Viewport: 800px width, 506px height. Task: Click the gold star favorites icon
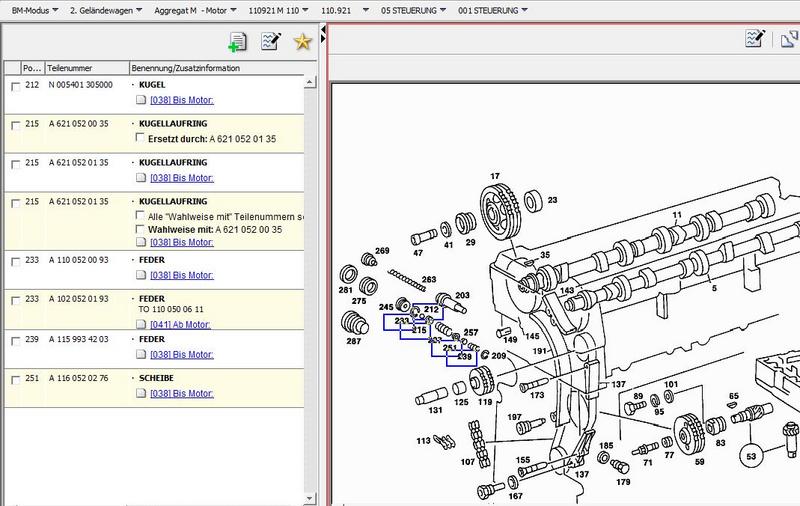pyautogui.click(x=302, y=41)
